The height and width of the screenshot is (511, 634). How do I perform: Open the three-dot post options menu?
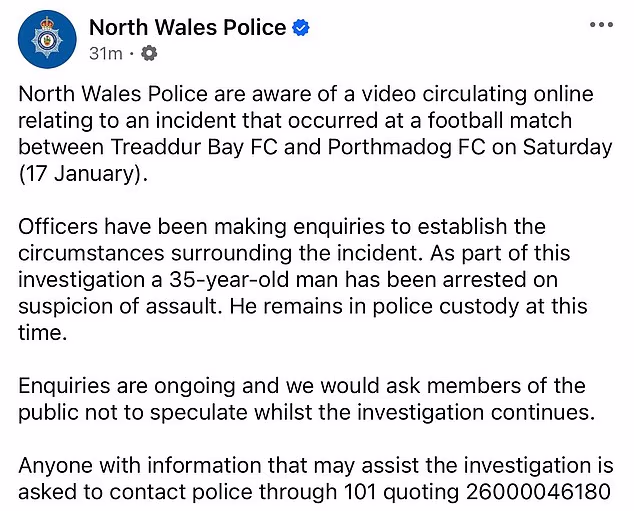603,24
